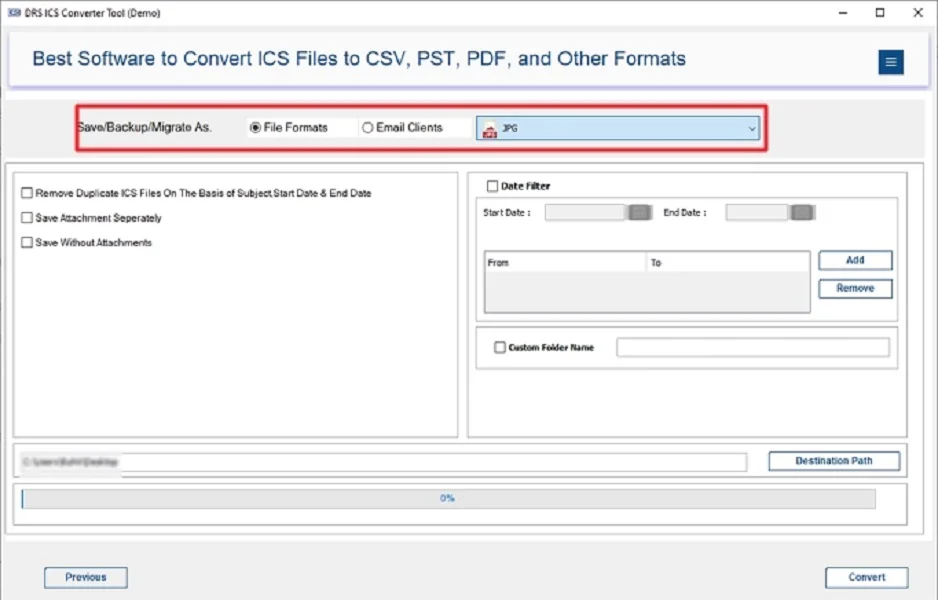Click the End Date field

[x=757, y=212]
